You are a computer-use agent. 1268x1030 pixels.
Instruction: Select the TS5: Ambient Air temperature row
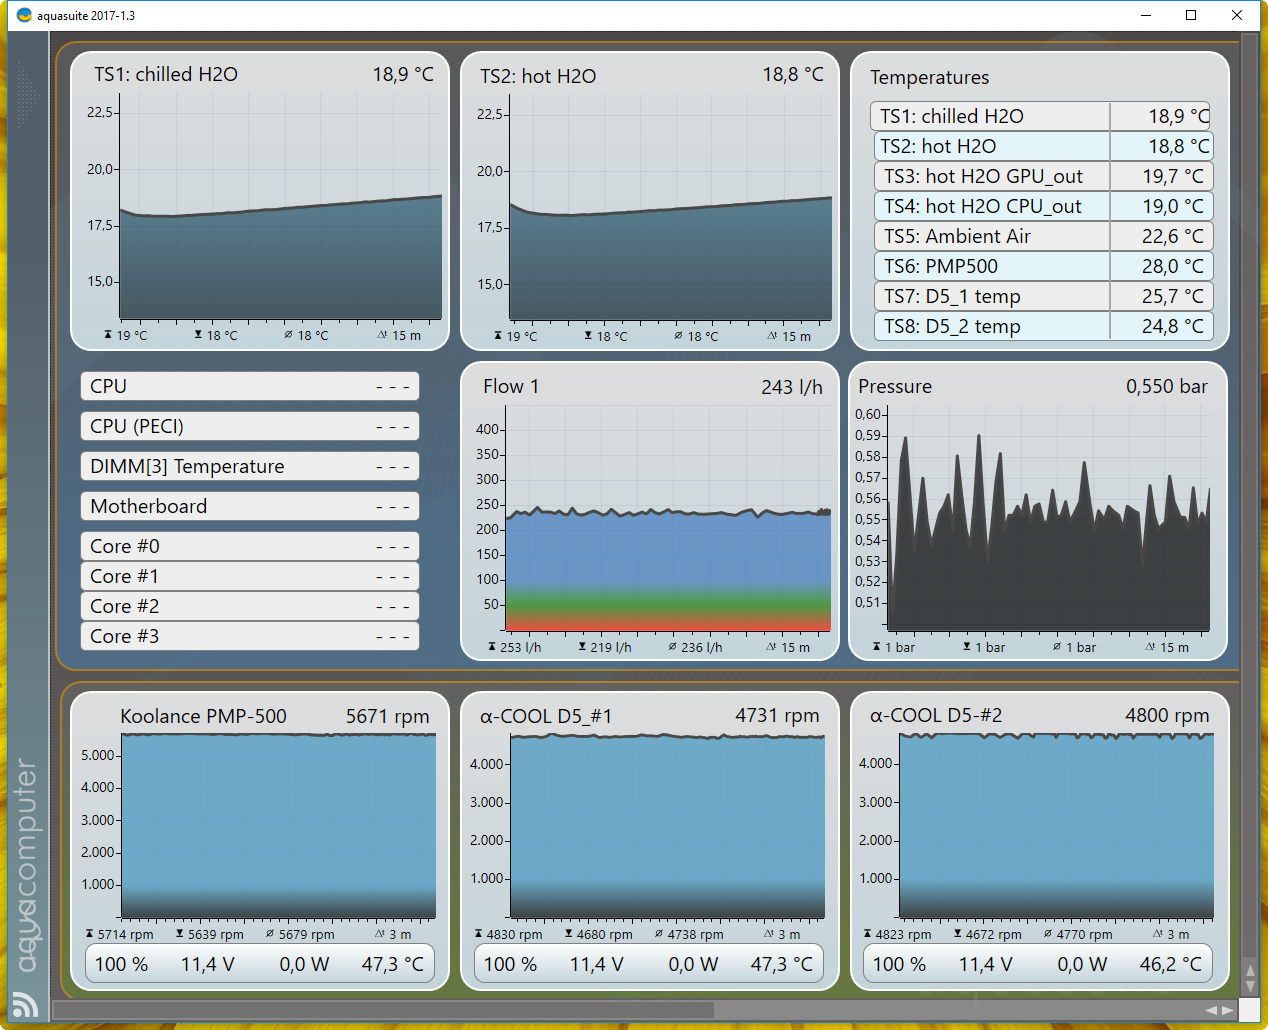click(x=1041, y=236)
